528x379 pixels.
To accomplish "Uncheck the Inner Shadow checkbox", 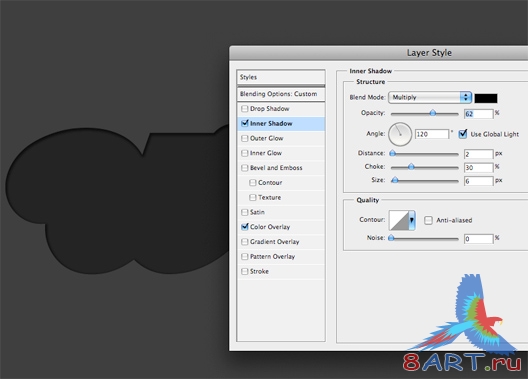I will click(245, 124).
